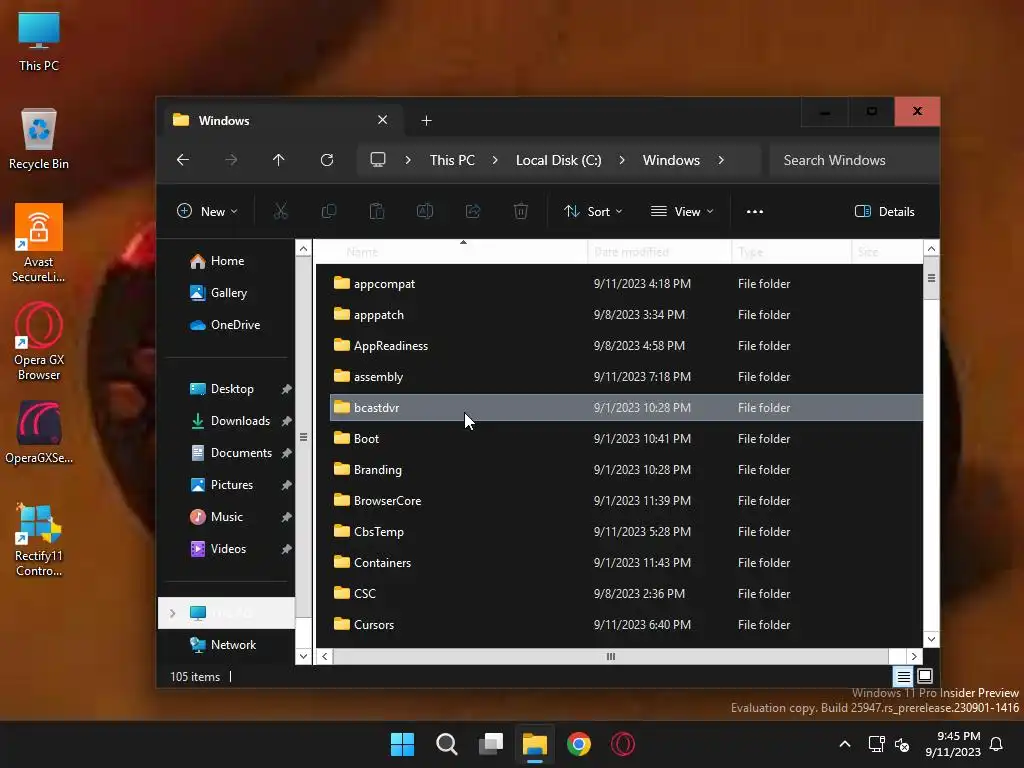This screenshot has height=768, width=1024.
Task: Select the BrowserCore folder
Action: [x=626, y=500]
